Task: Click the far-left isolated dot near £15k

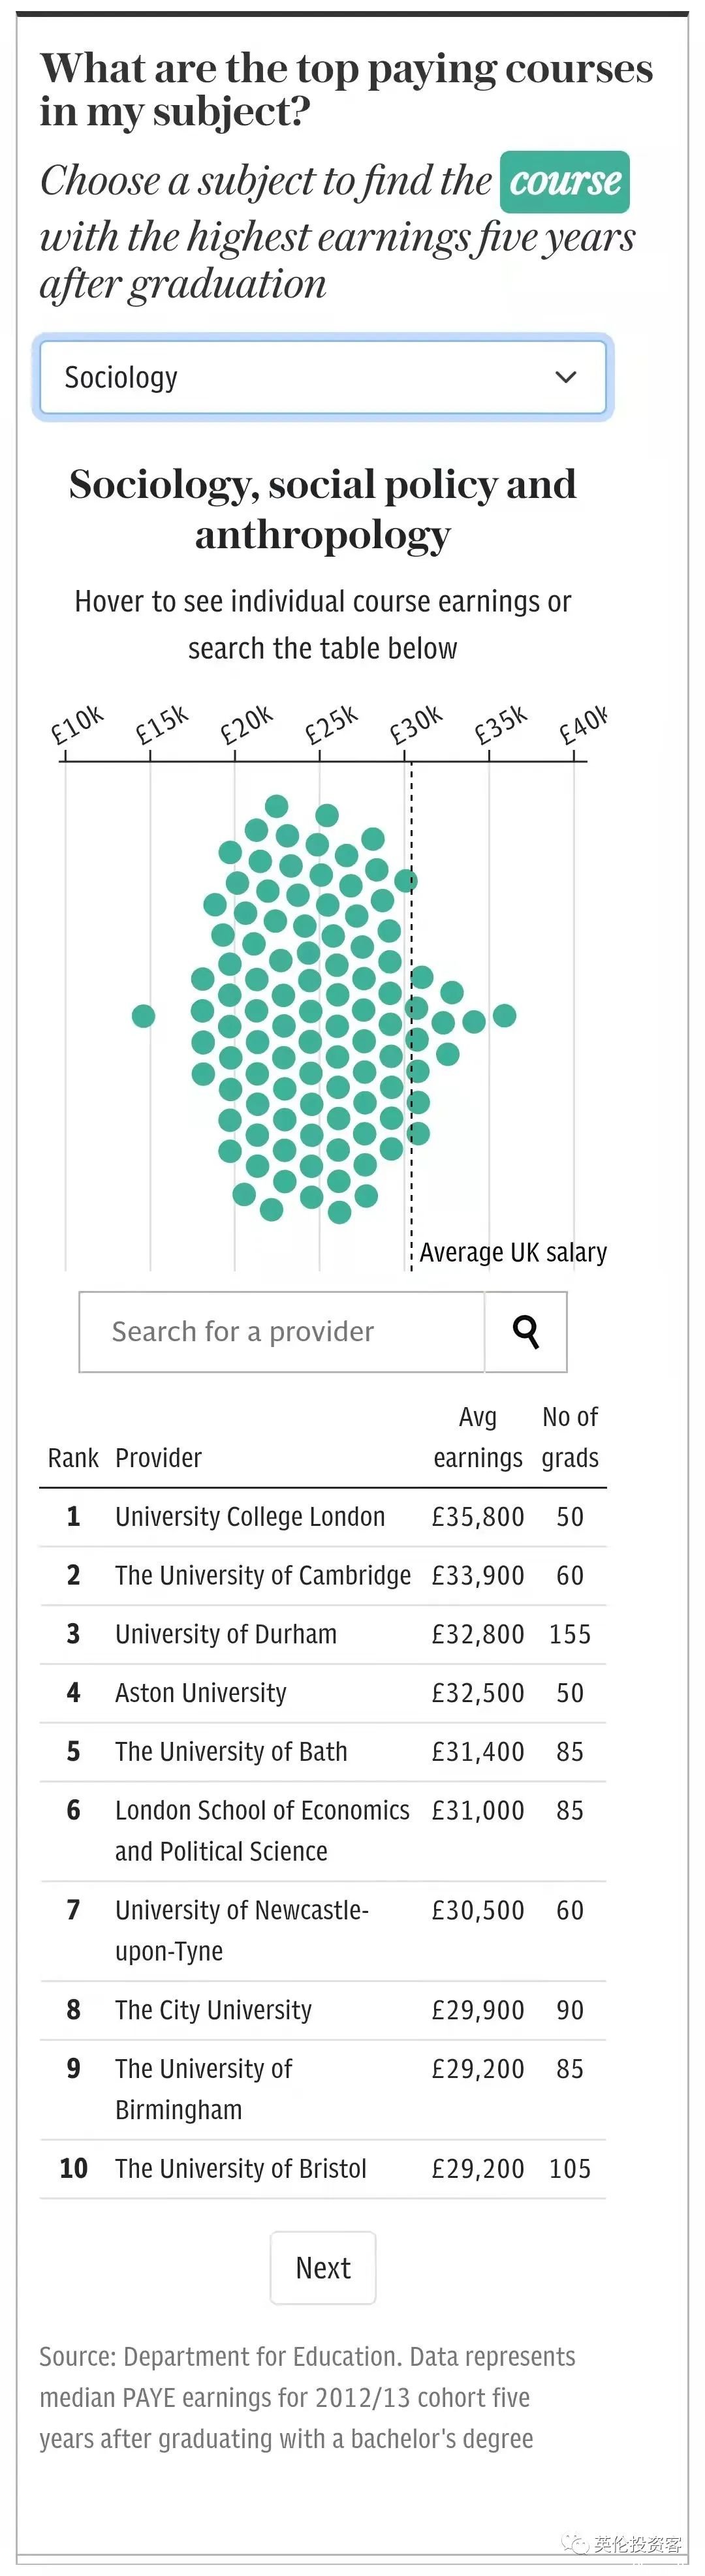Action: coord(144,1016)
